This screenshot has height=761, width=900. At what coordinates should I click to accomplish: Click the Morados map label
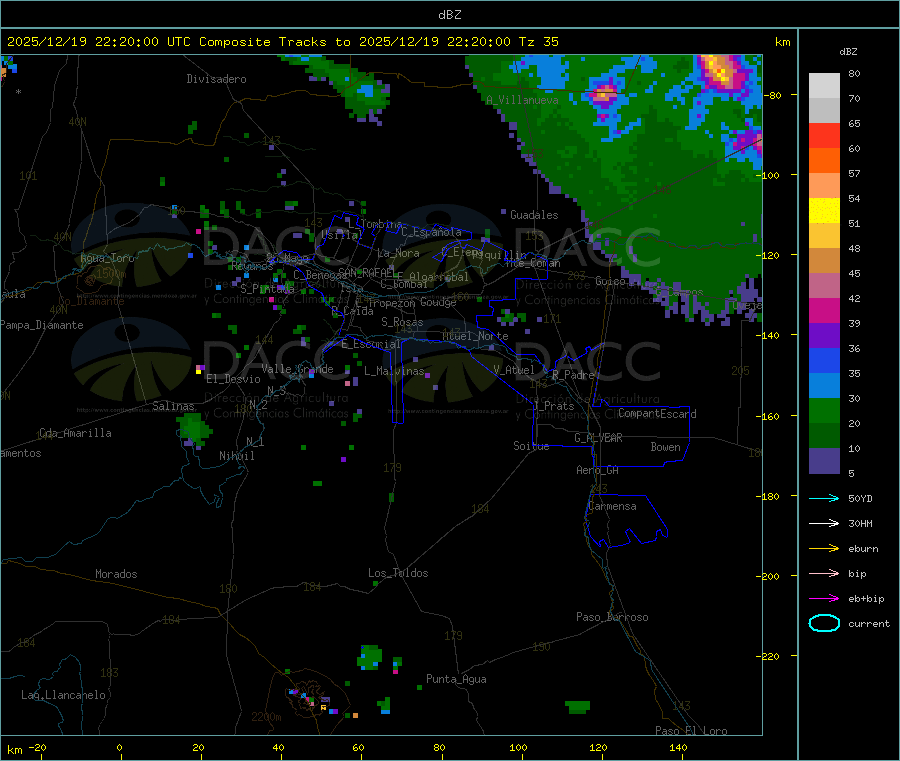click(116, 574)
